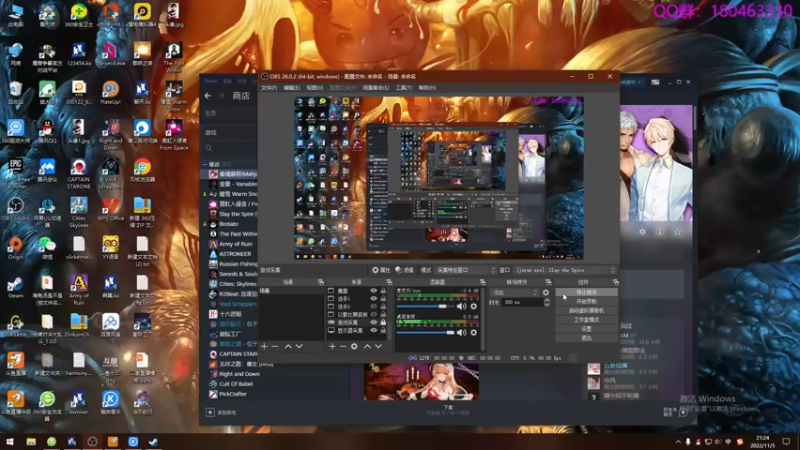Open 桌面音频 audio settings gear
The width and height of the screenshot is (800, 450).
click(473, 332)
